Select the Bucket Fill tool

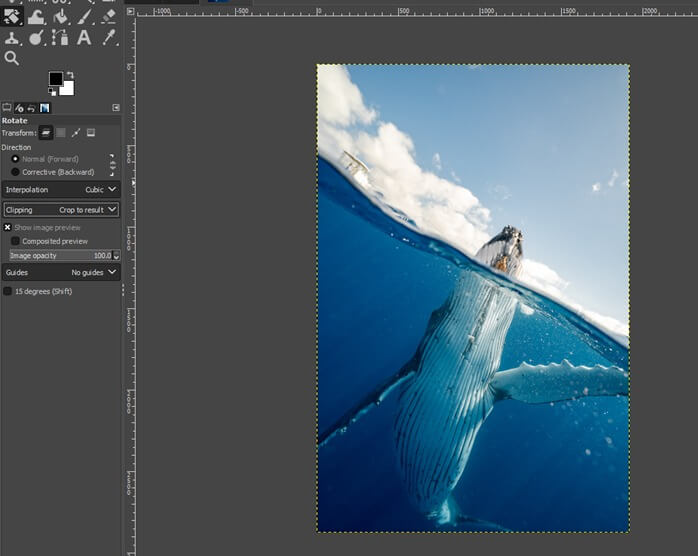(60, 16)
